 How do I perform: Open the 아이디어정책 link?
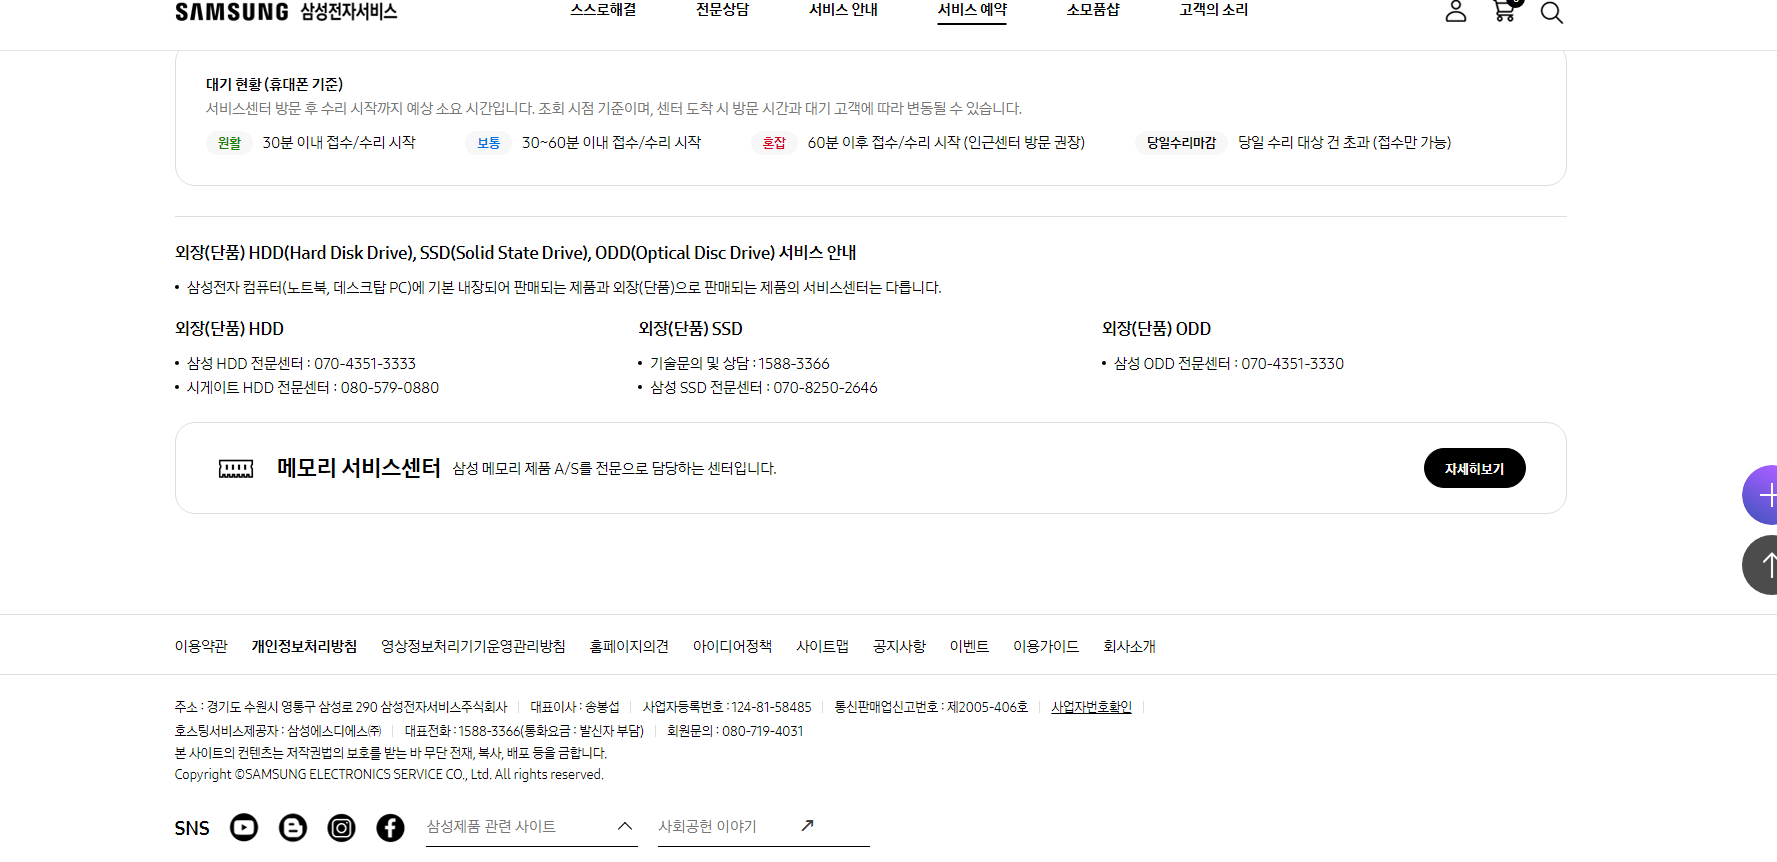click(732, 646)
